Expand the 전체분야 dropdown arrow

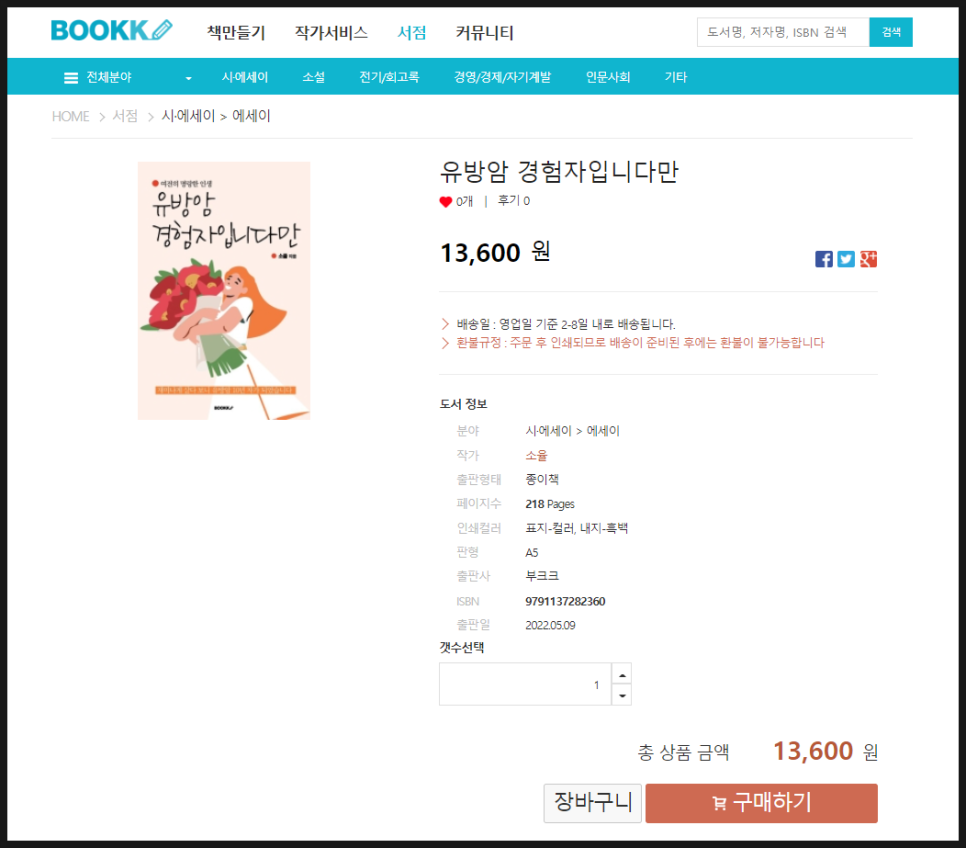coord(189,78)
